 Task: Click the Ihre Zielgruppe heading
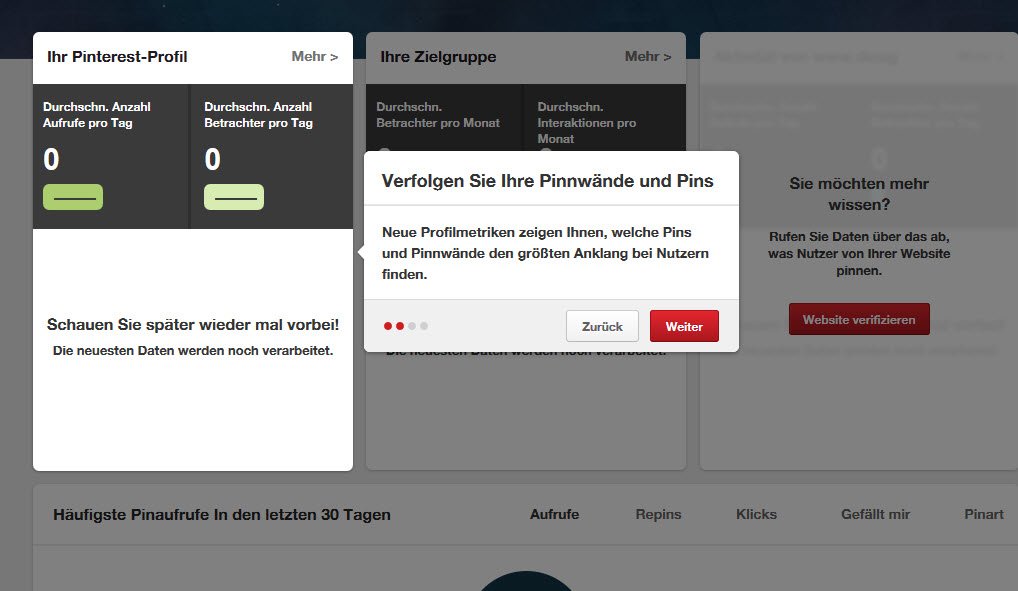click(438, 57)
